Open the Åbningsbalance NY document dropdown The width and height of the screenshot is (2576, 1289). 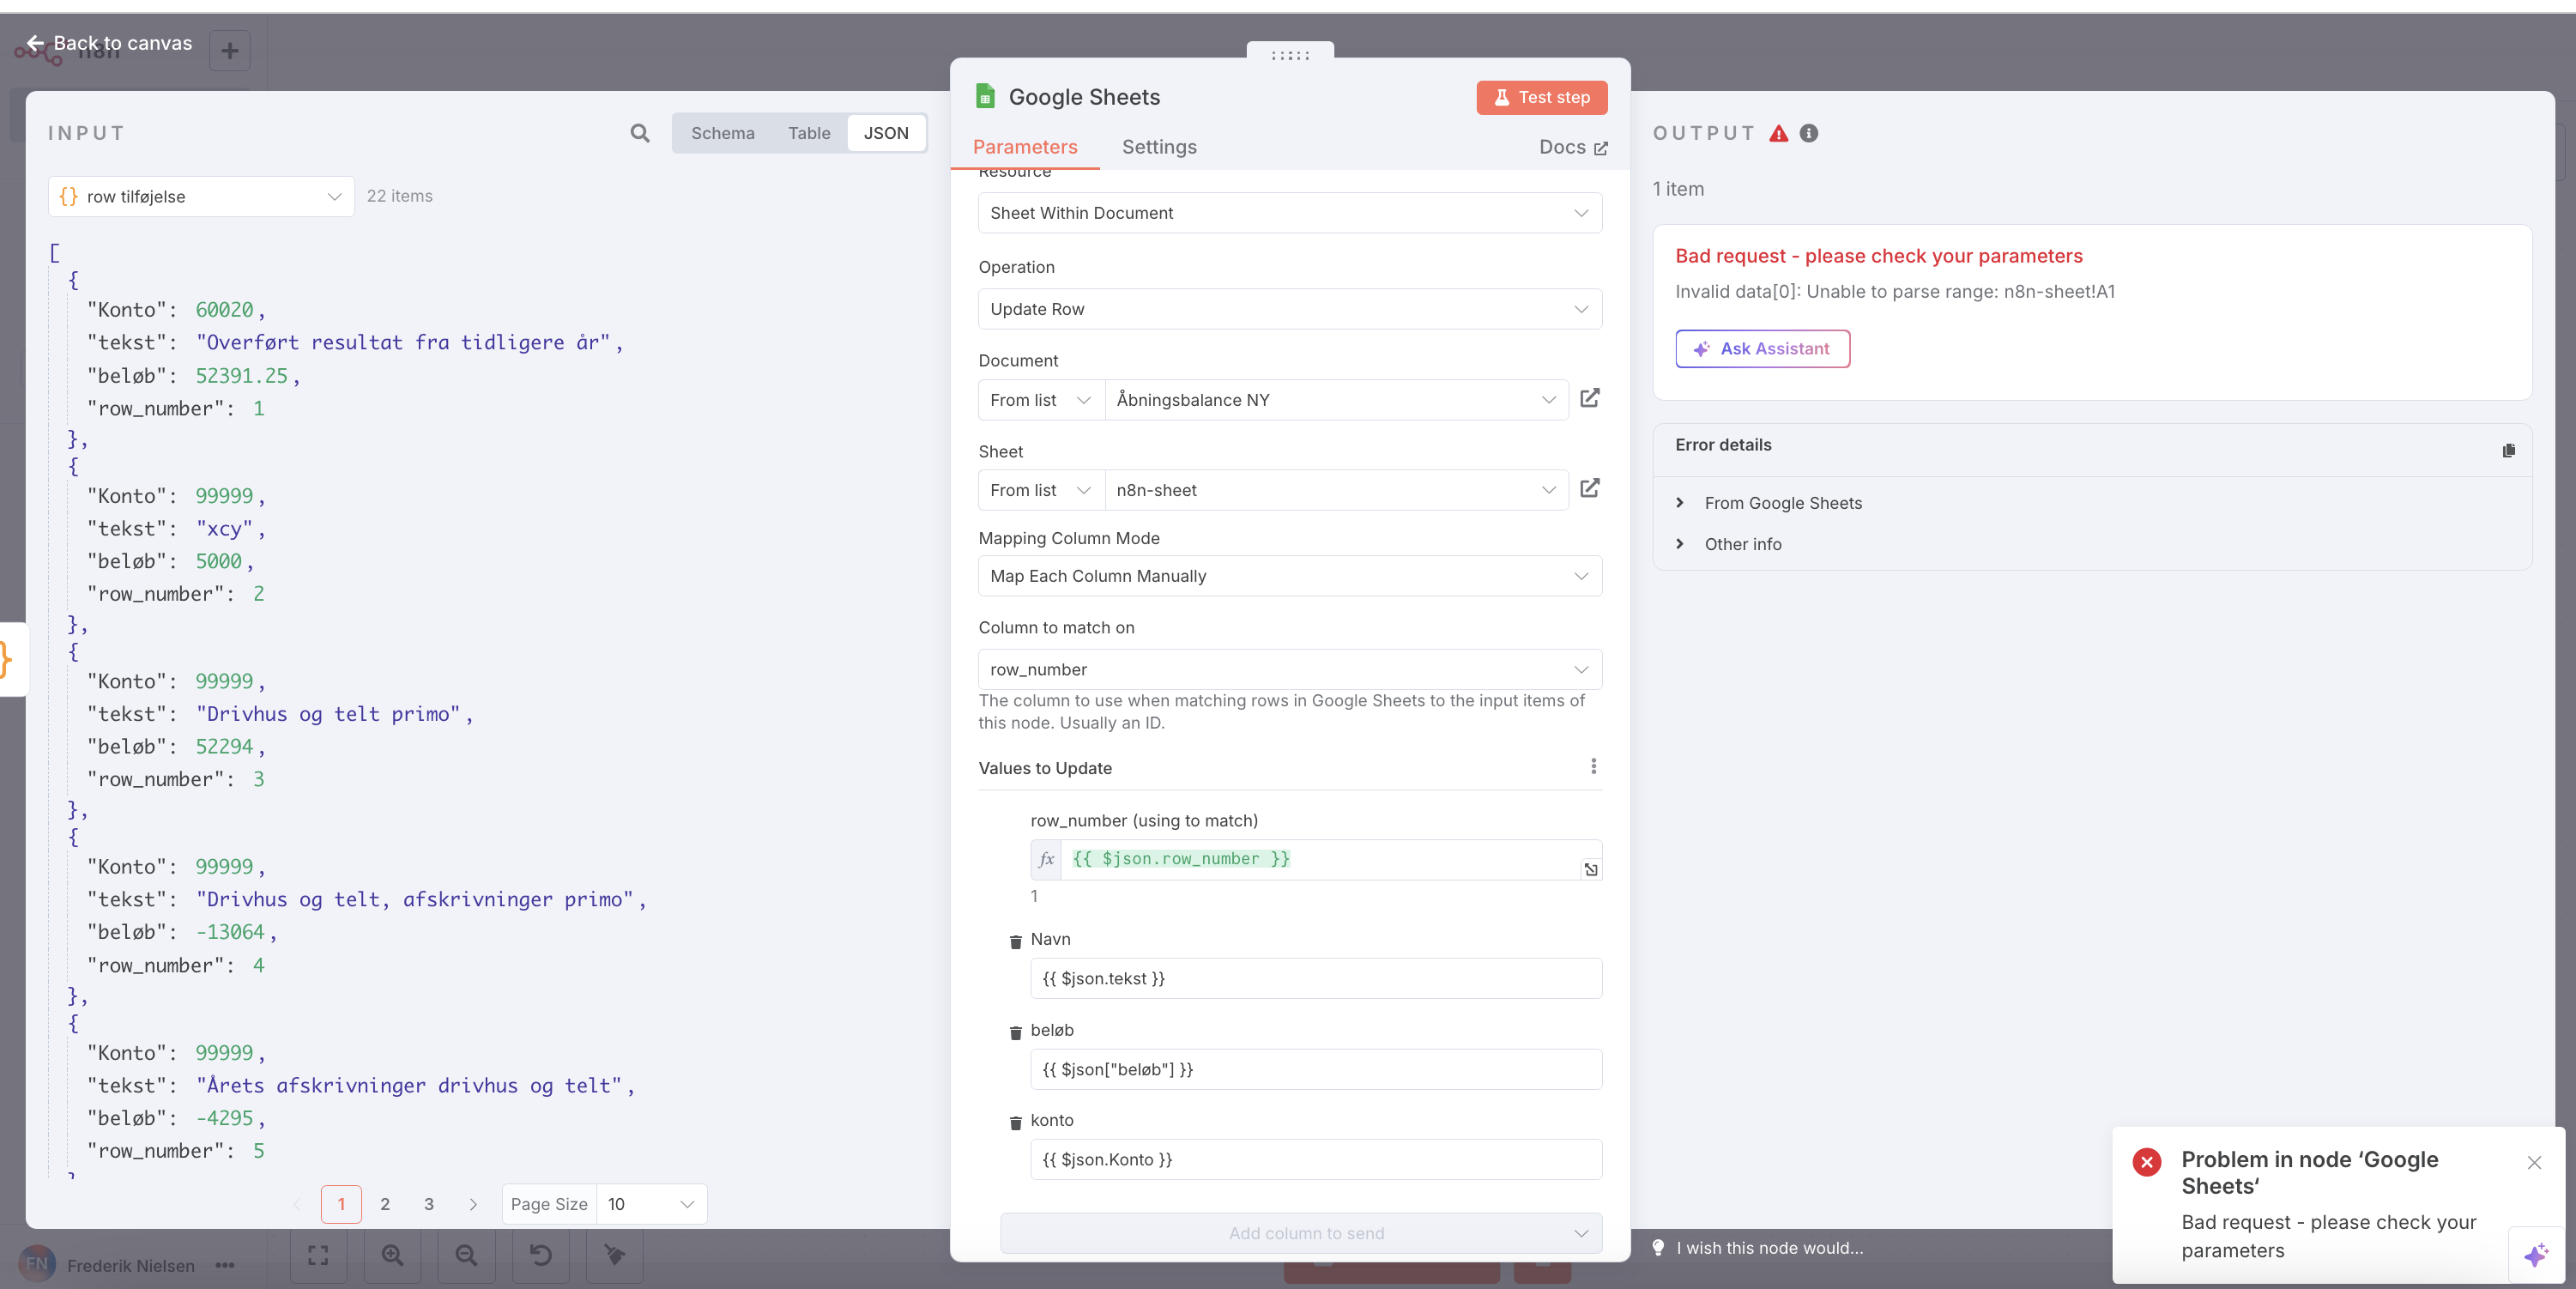pyautogui.click(x=1336, y=400)
